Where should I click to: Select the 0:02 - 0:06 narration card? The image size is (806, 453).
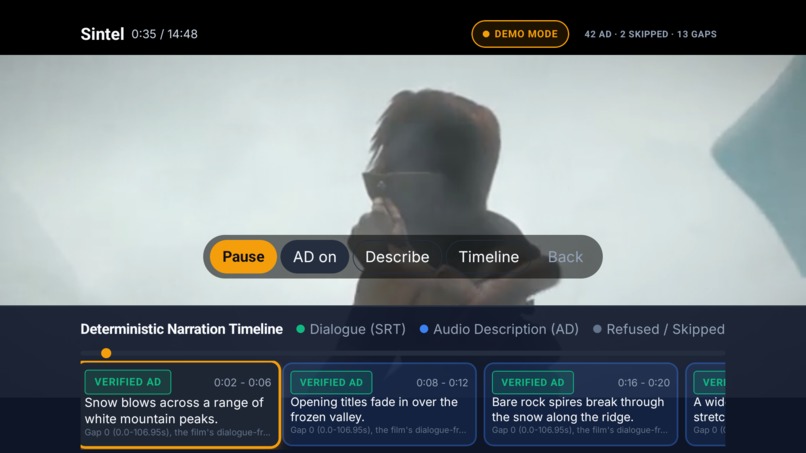[180, 405]
